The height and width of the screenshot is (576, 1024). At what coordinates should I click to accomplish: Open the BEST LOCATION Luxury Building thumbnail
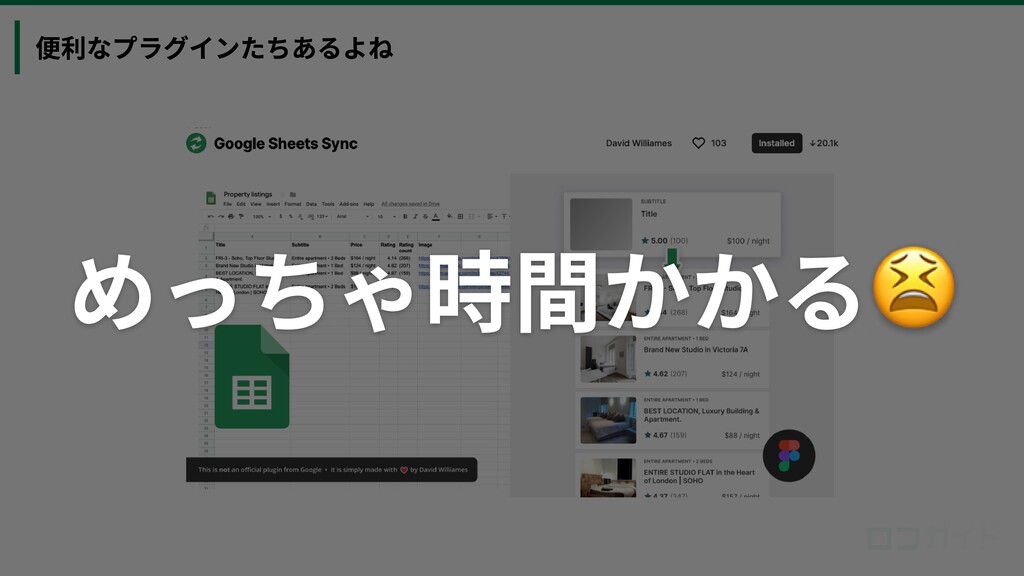608,420
